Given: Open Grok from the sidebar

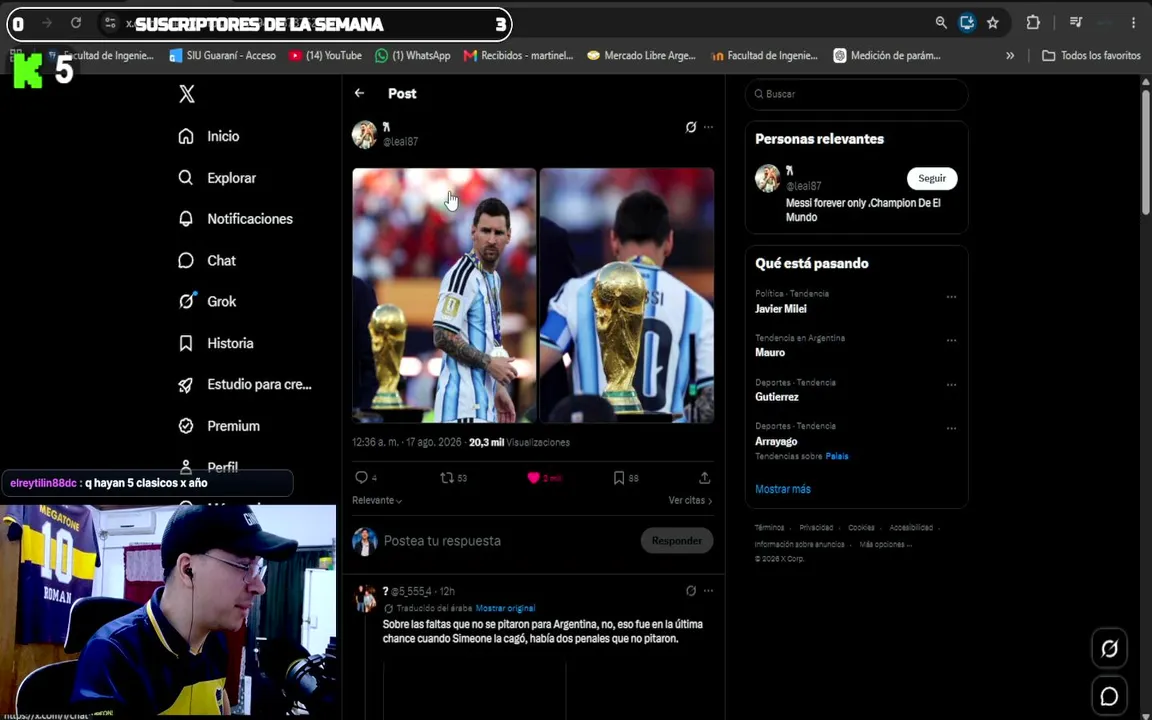Looking at the screenshot, I should 206,301.
